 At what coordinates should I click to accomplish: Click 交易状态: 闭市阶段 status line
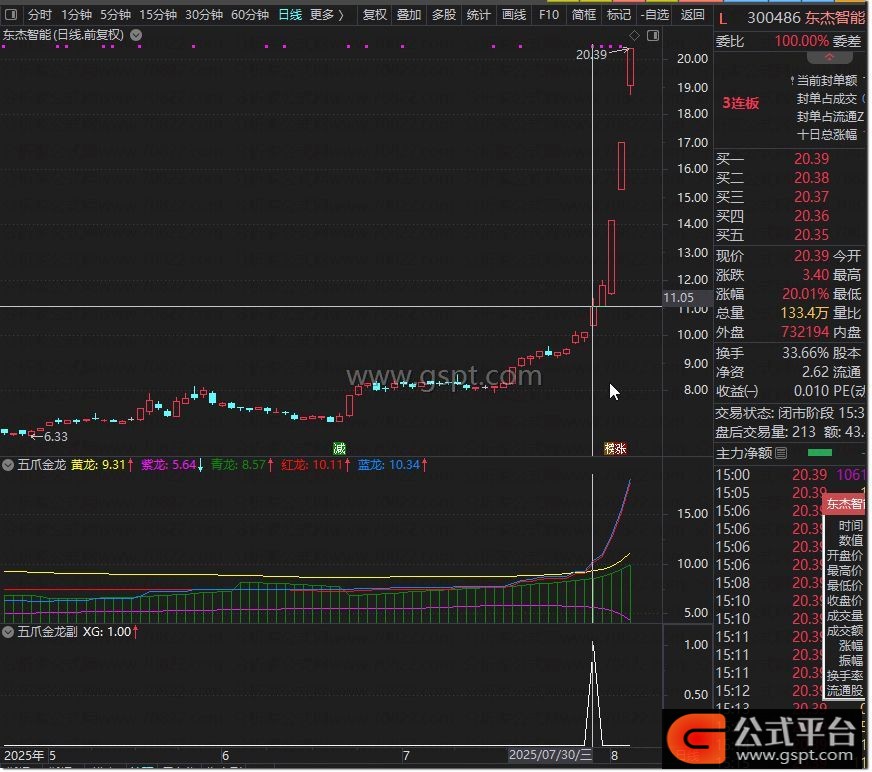pyautogui.click(x=792, y=414)
